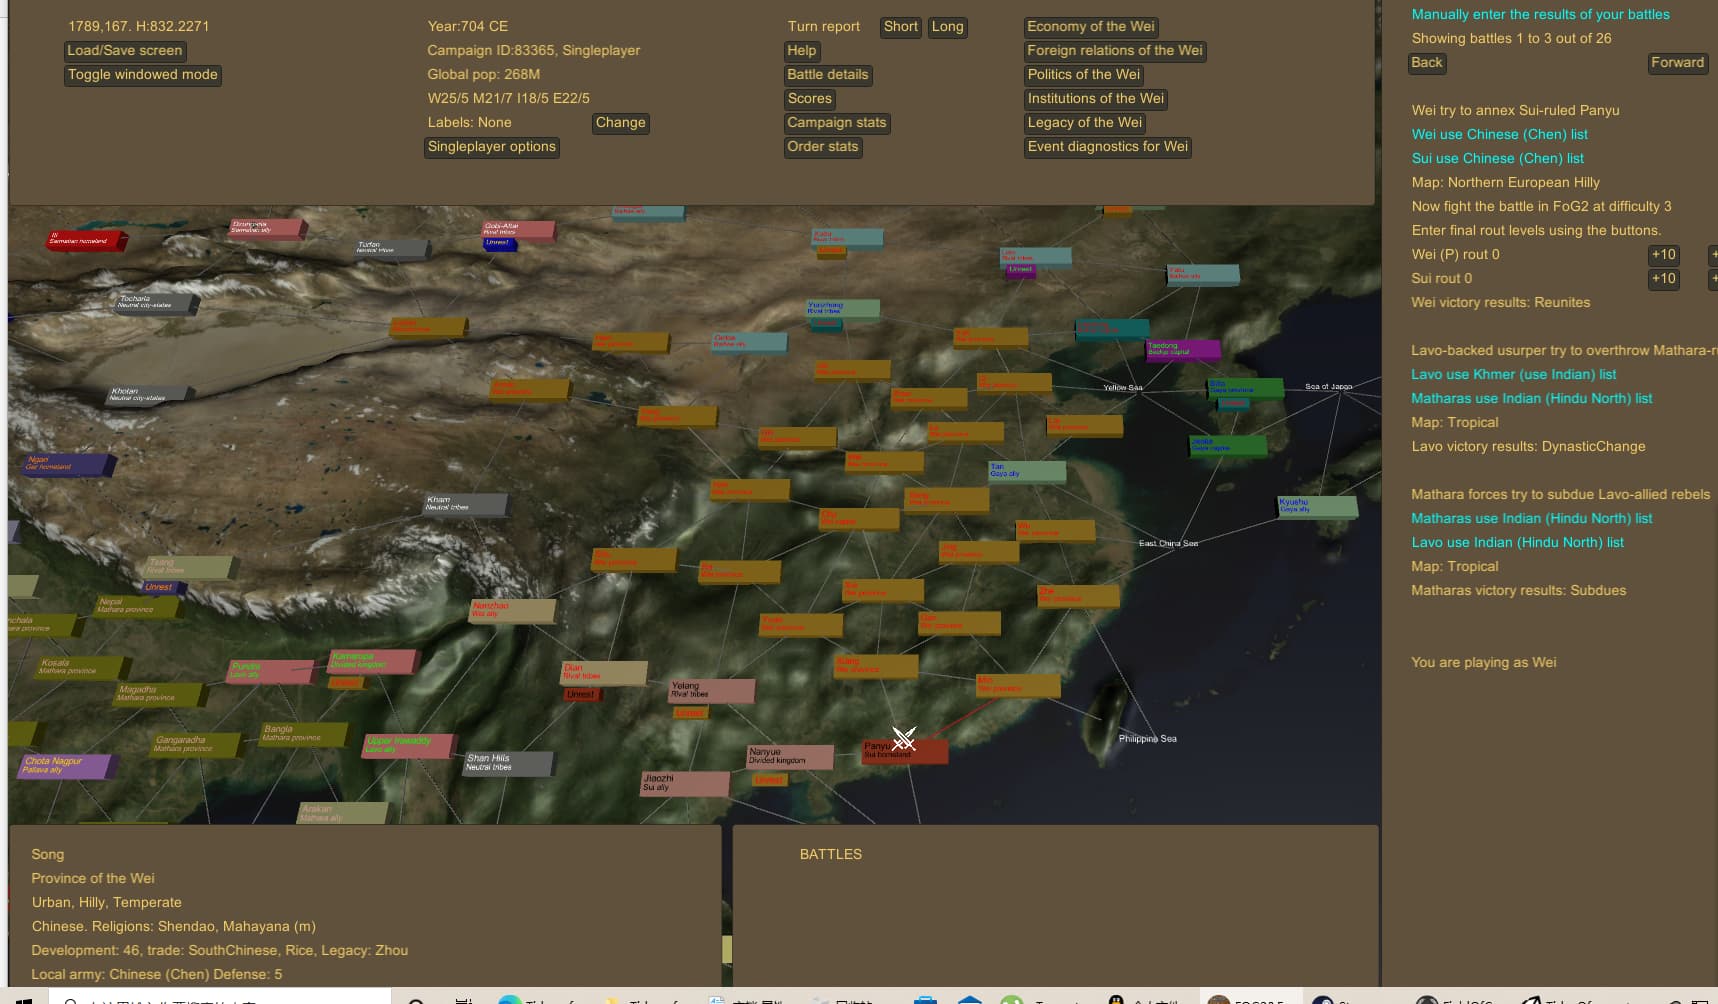Add +10 to Wei (P) rout level
This screenshot has height=1004, width=1718.
pyautogui.click(x=1664, y=254)
